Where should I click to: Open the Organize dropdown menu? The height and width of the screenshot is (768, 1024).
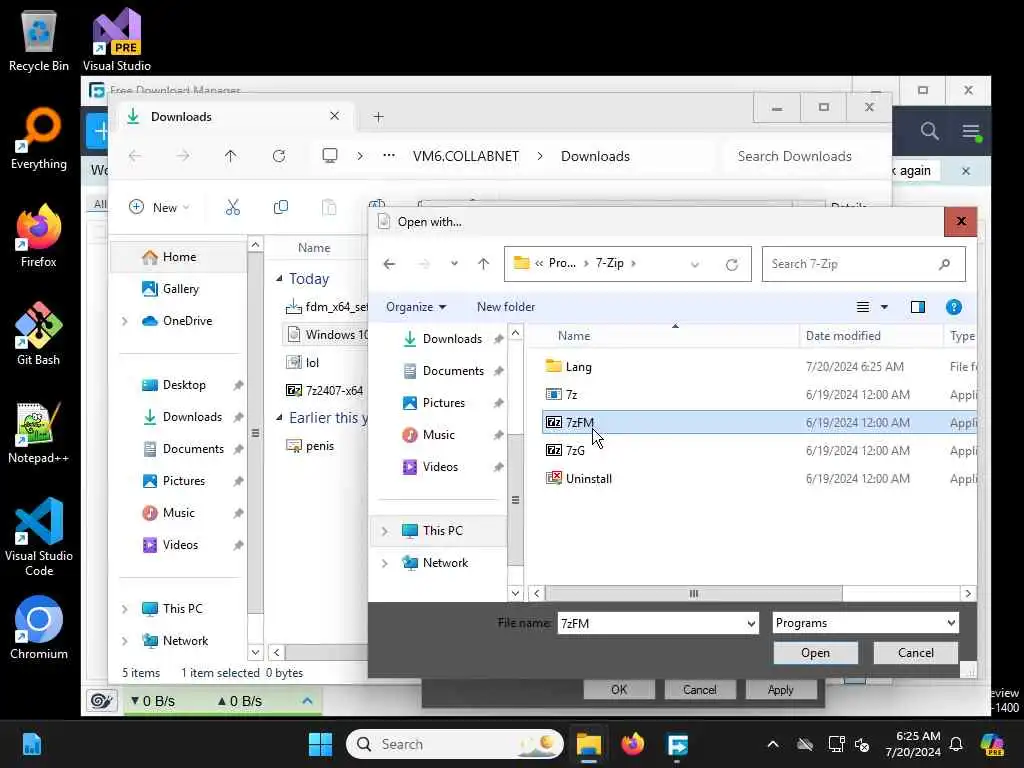[416, 307]
